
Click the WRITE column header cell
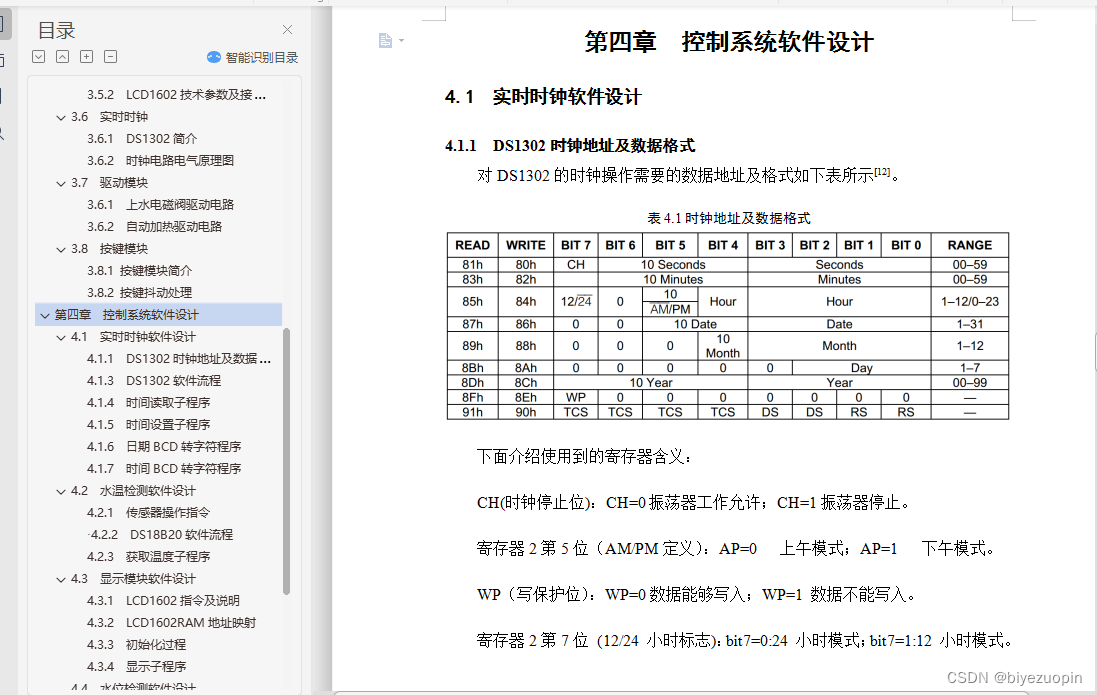pos(525,245)
